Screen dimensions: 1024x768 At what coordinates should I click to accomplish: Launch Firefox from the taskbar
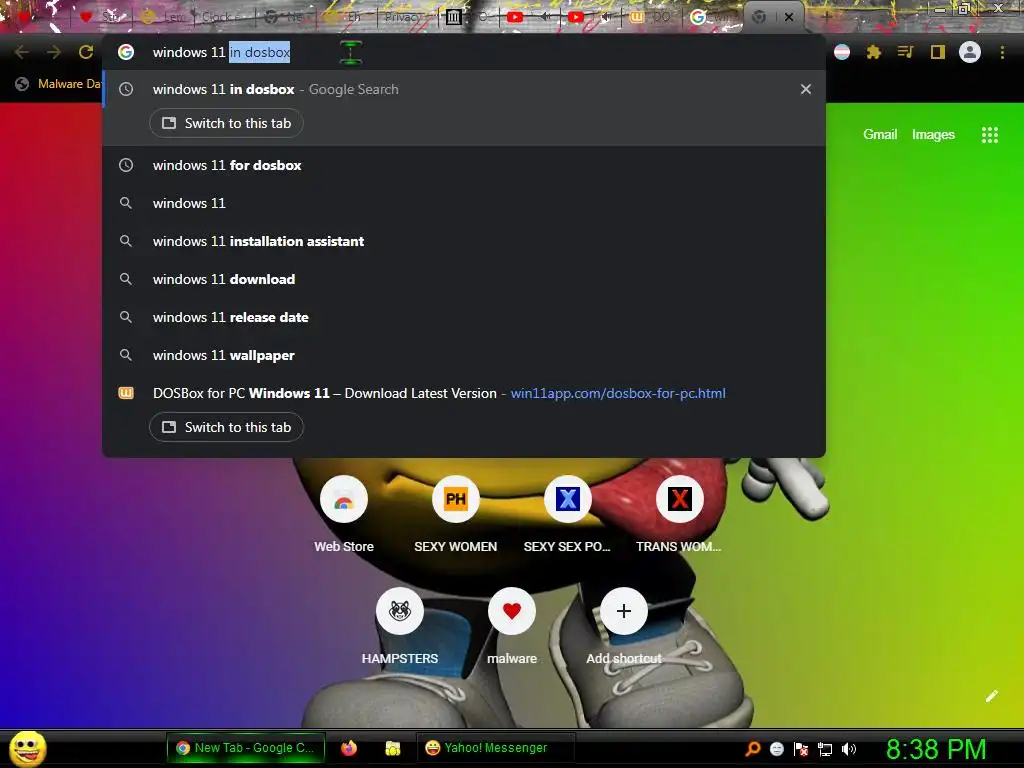(349, 748)
